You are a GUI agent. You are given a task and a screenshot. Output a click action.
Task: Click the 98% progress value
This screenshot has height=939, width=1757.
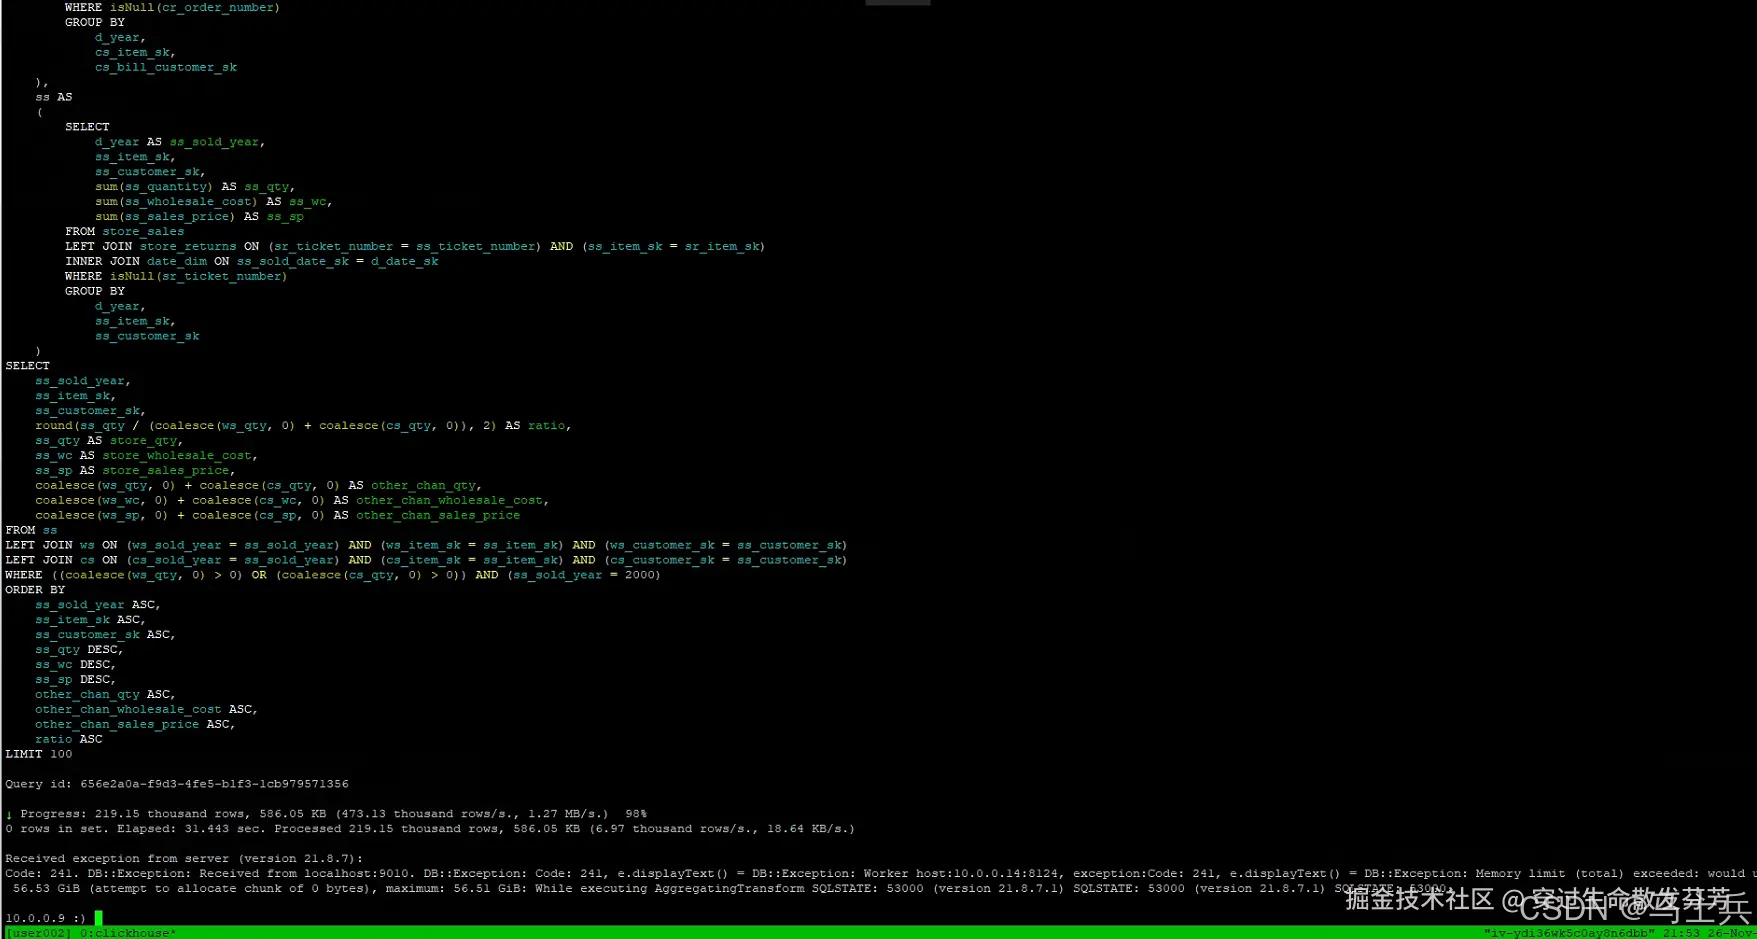[x=636, y=814]
